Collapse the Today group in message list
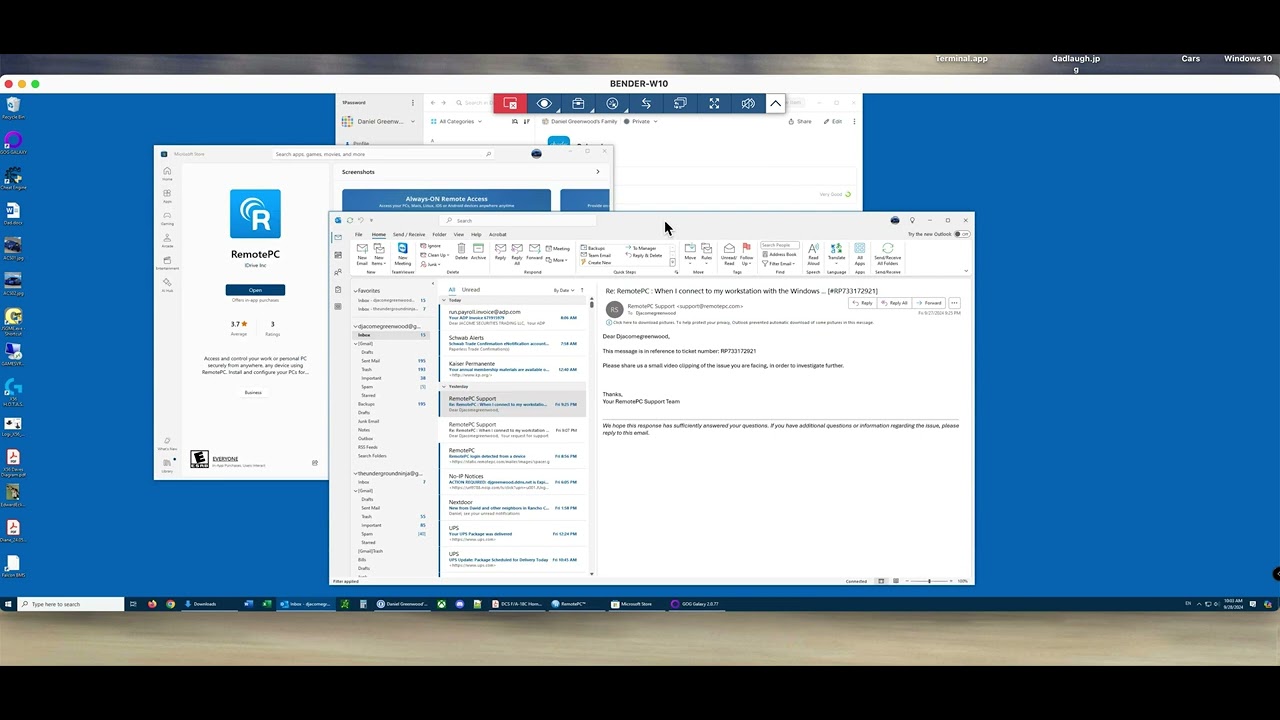The image size is (1280, 720). coord(444,300)
